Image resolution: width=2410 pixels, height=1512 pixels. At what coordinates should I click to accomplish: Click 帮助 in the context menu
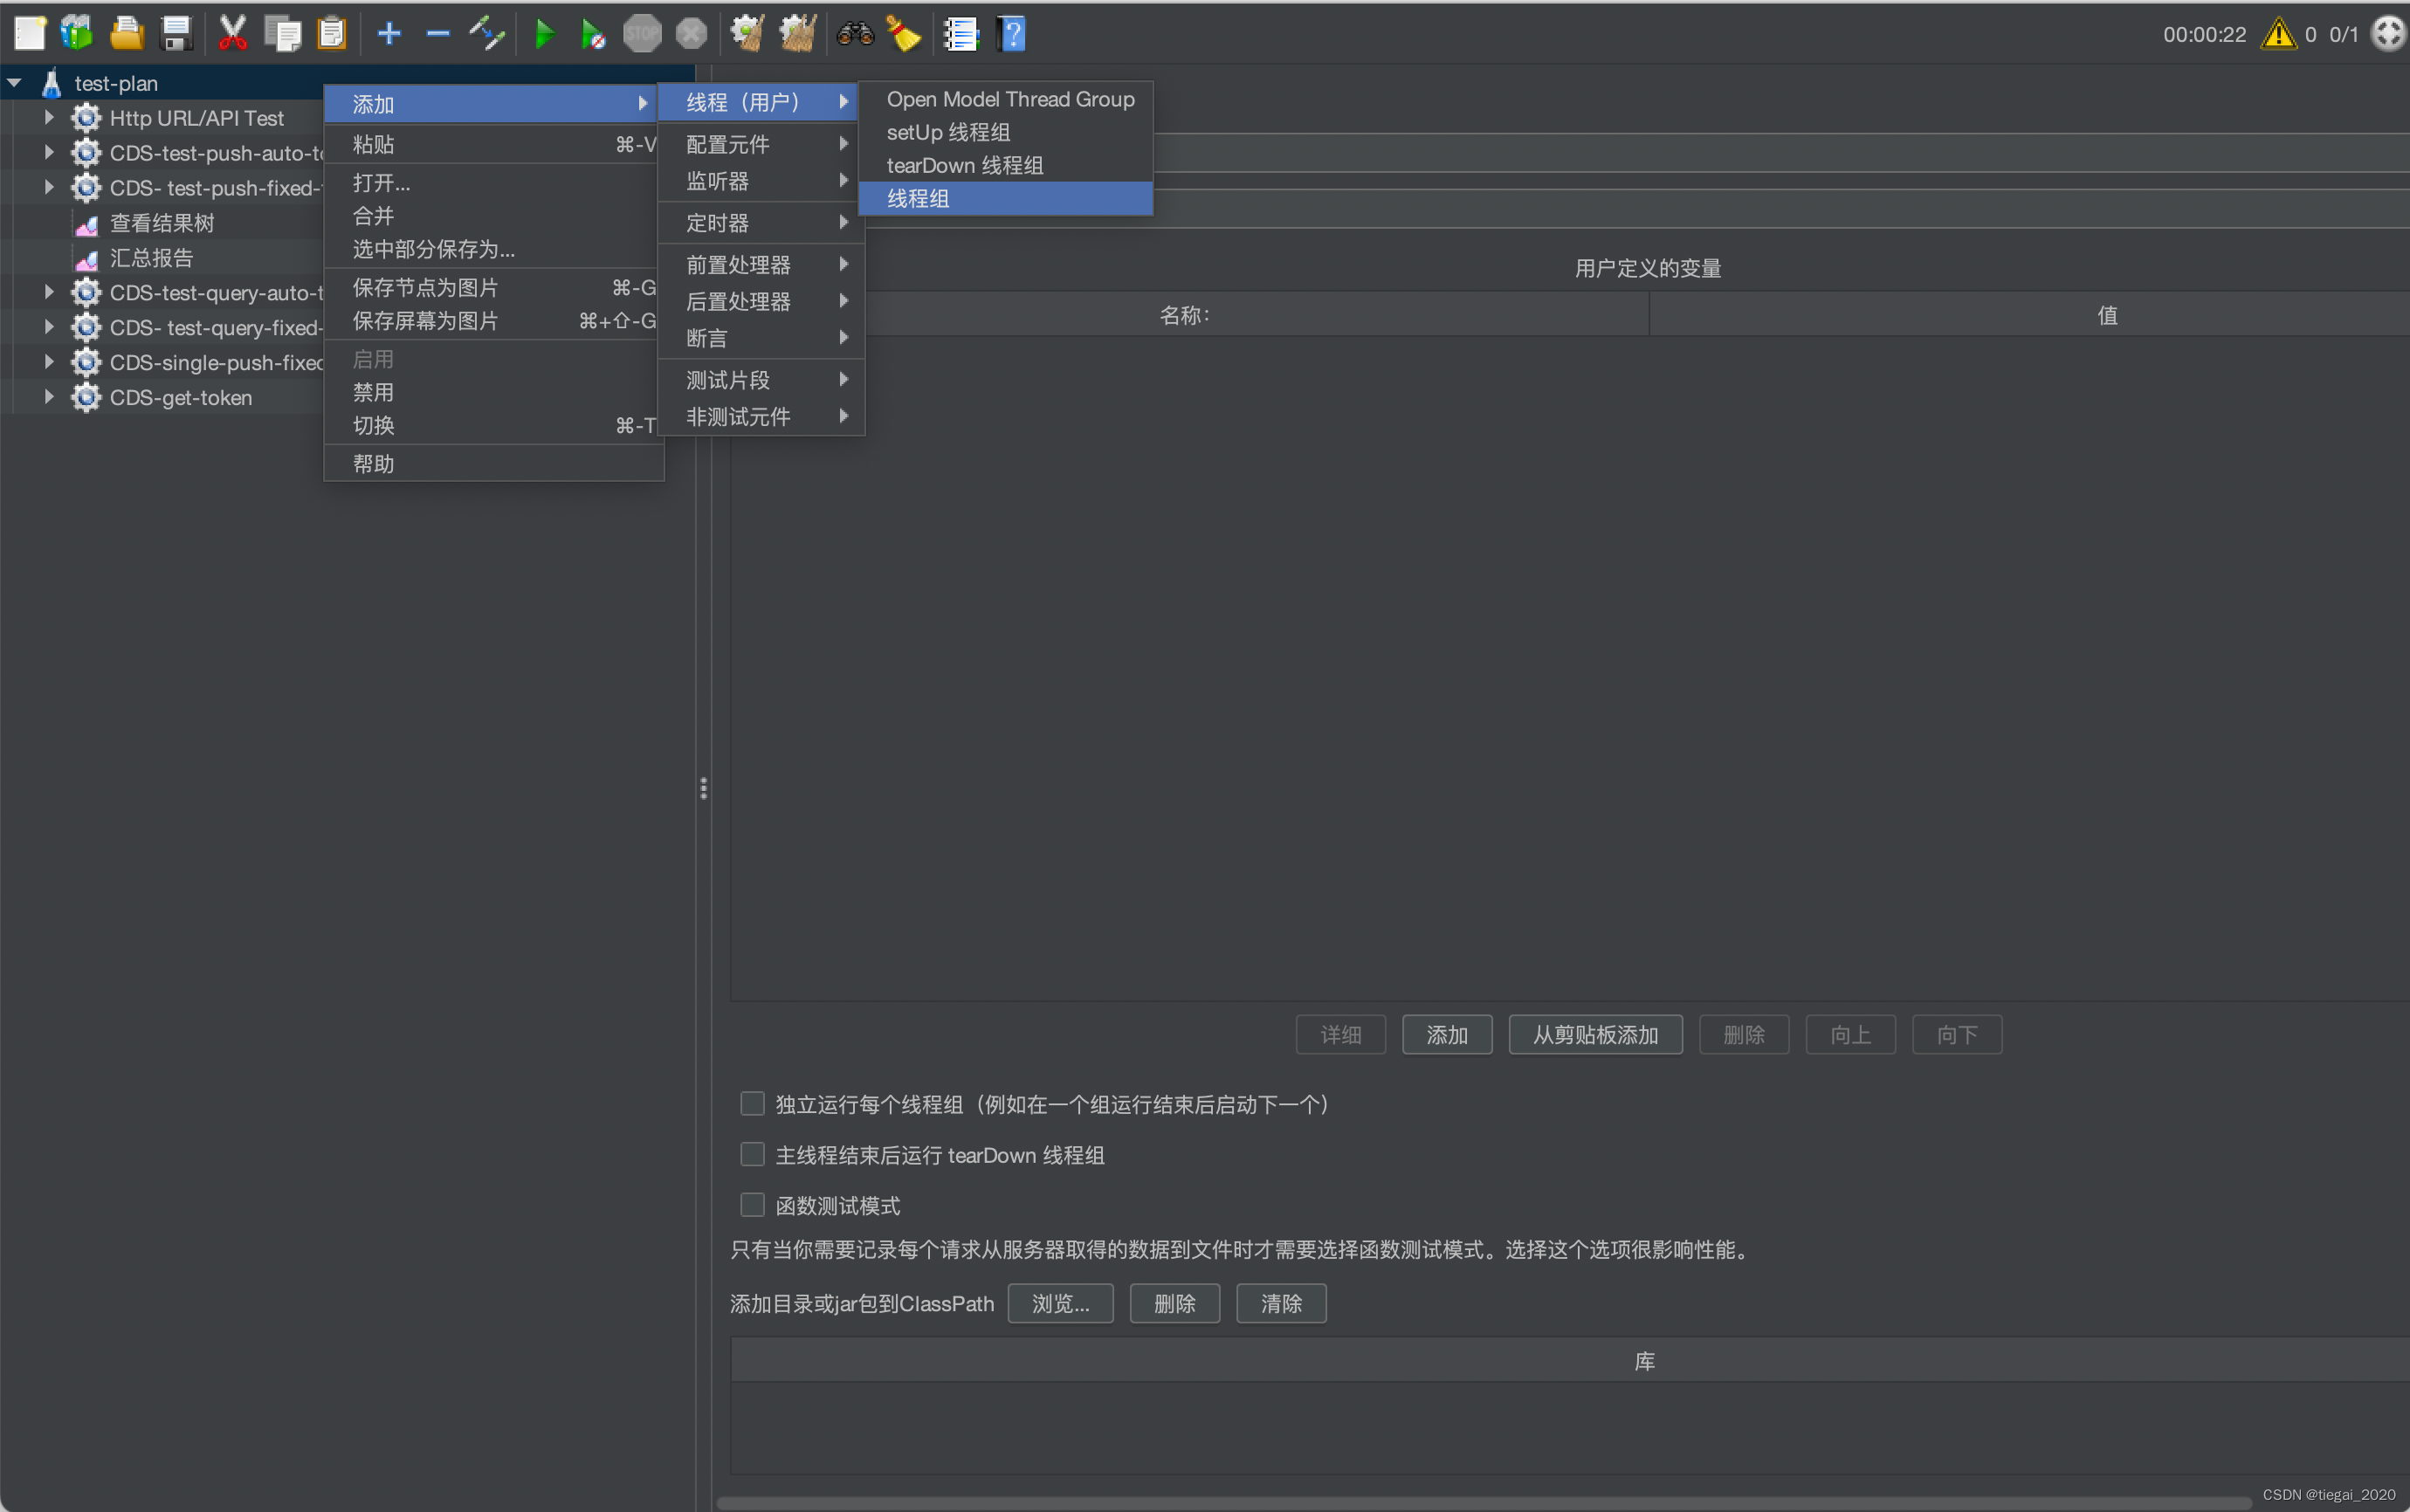click(x=494, y=464)
